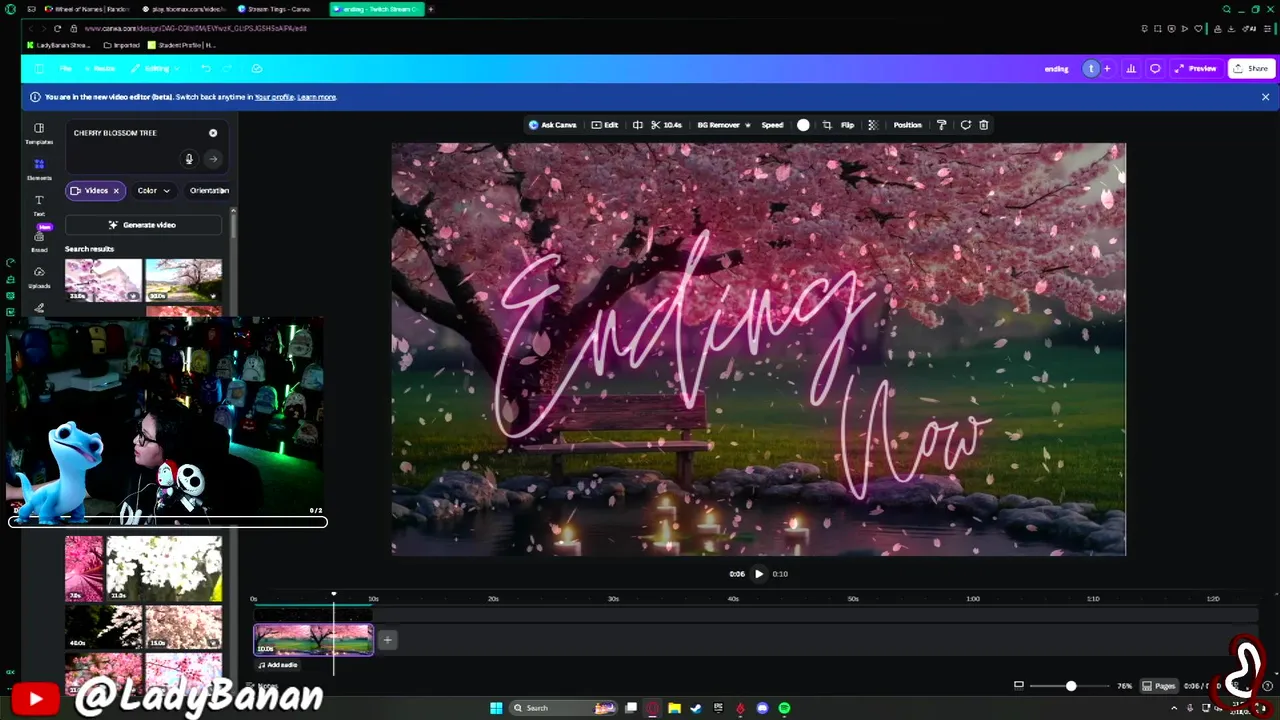Clear the CHERRY BLOSSOM TREE search text
This screenshot has width=1280, height=720.
tap(213, 133)
